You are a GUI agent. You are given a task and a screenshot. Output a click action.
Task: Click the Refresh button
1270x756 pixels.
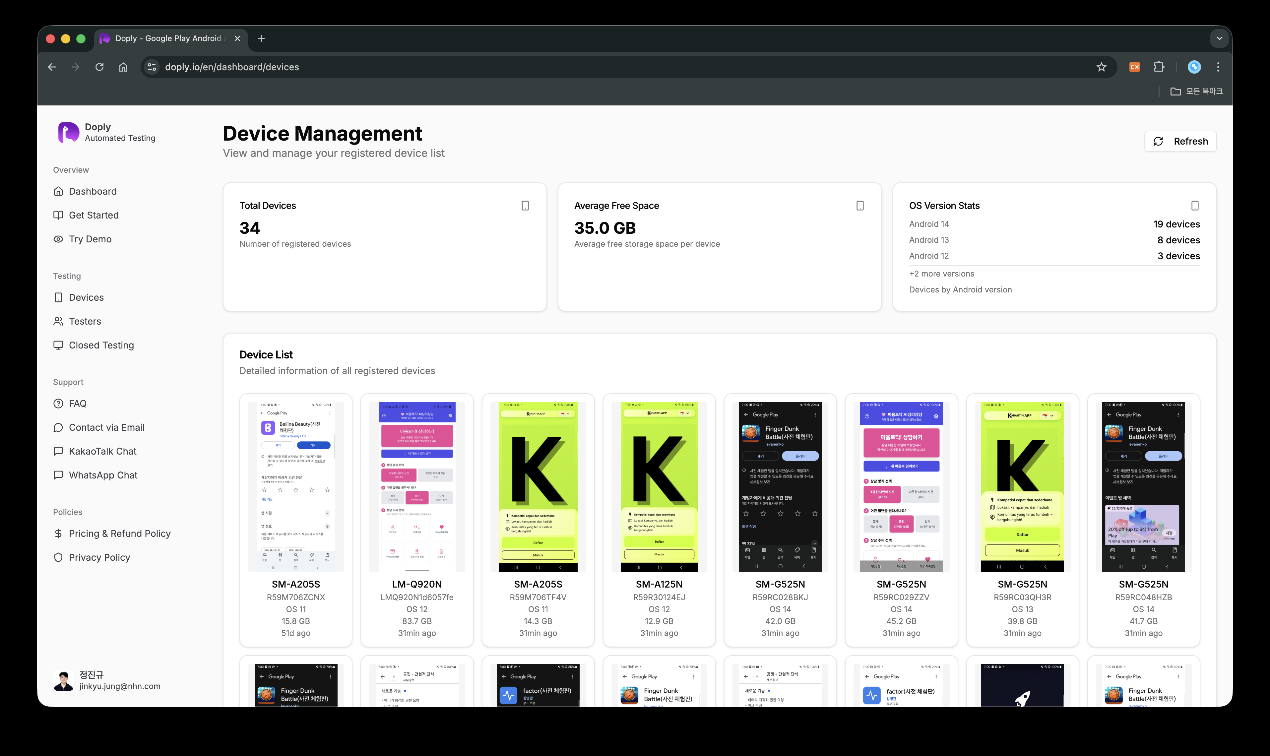click(x=1180, y=141)
